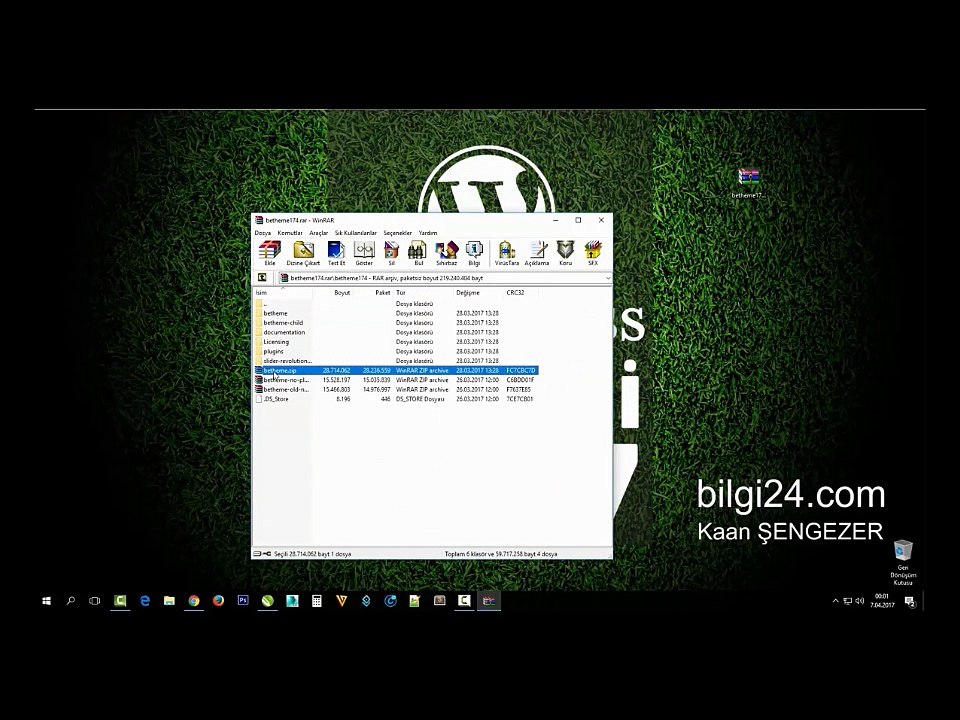Viewport: 960px width, 720px height.
Task: Open Calculator from the taskbar
Action: tap(317, 601)
